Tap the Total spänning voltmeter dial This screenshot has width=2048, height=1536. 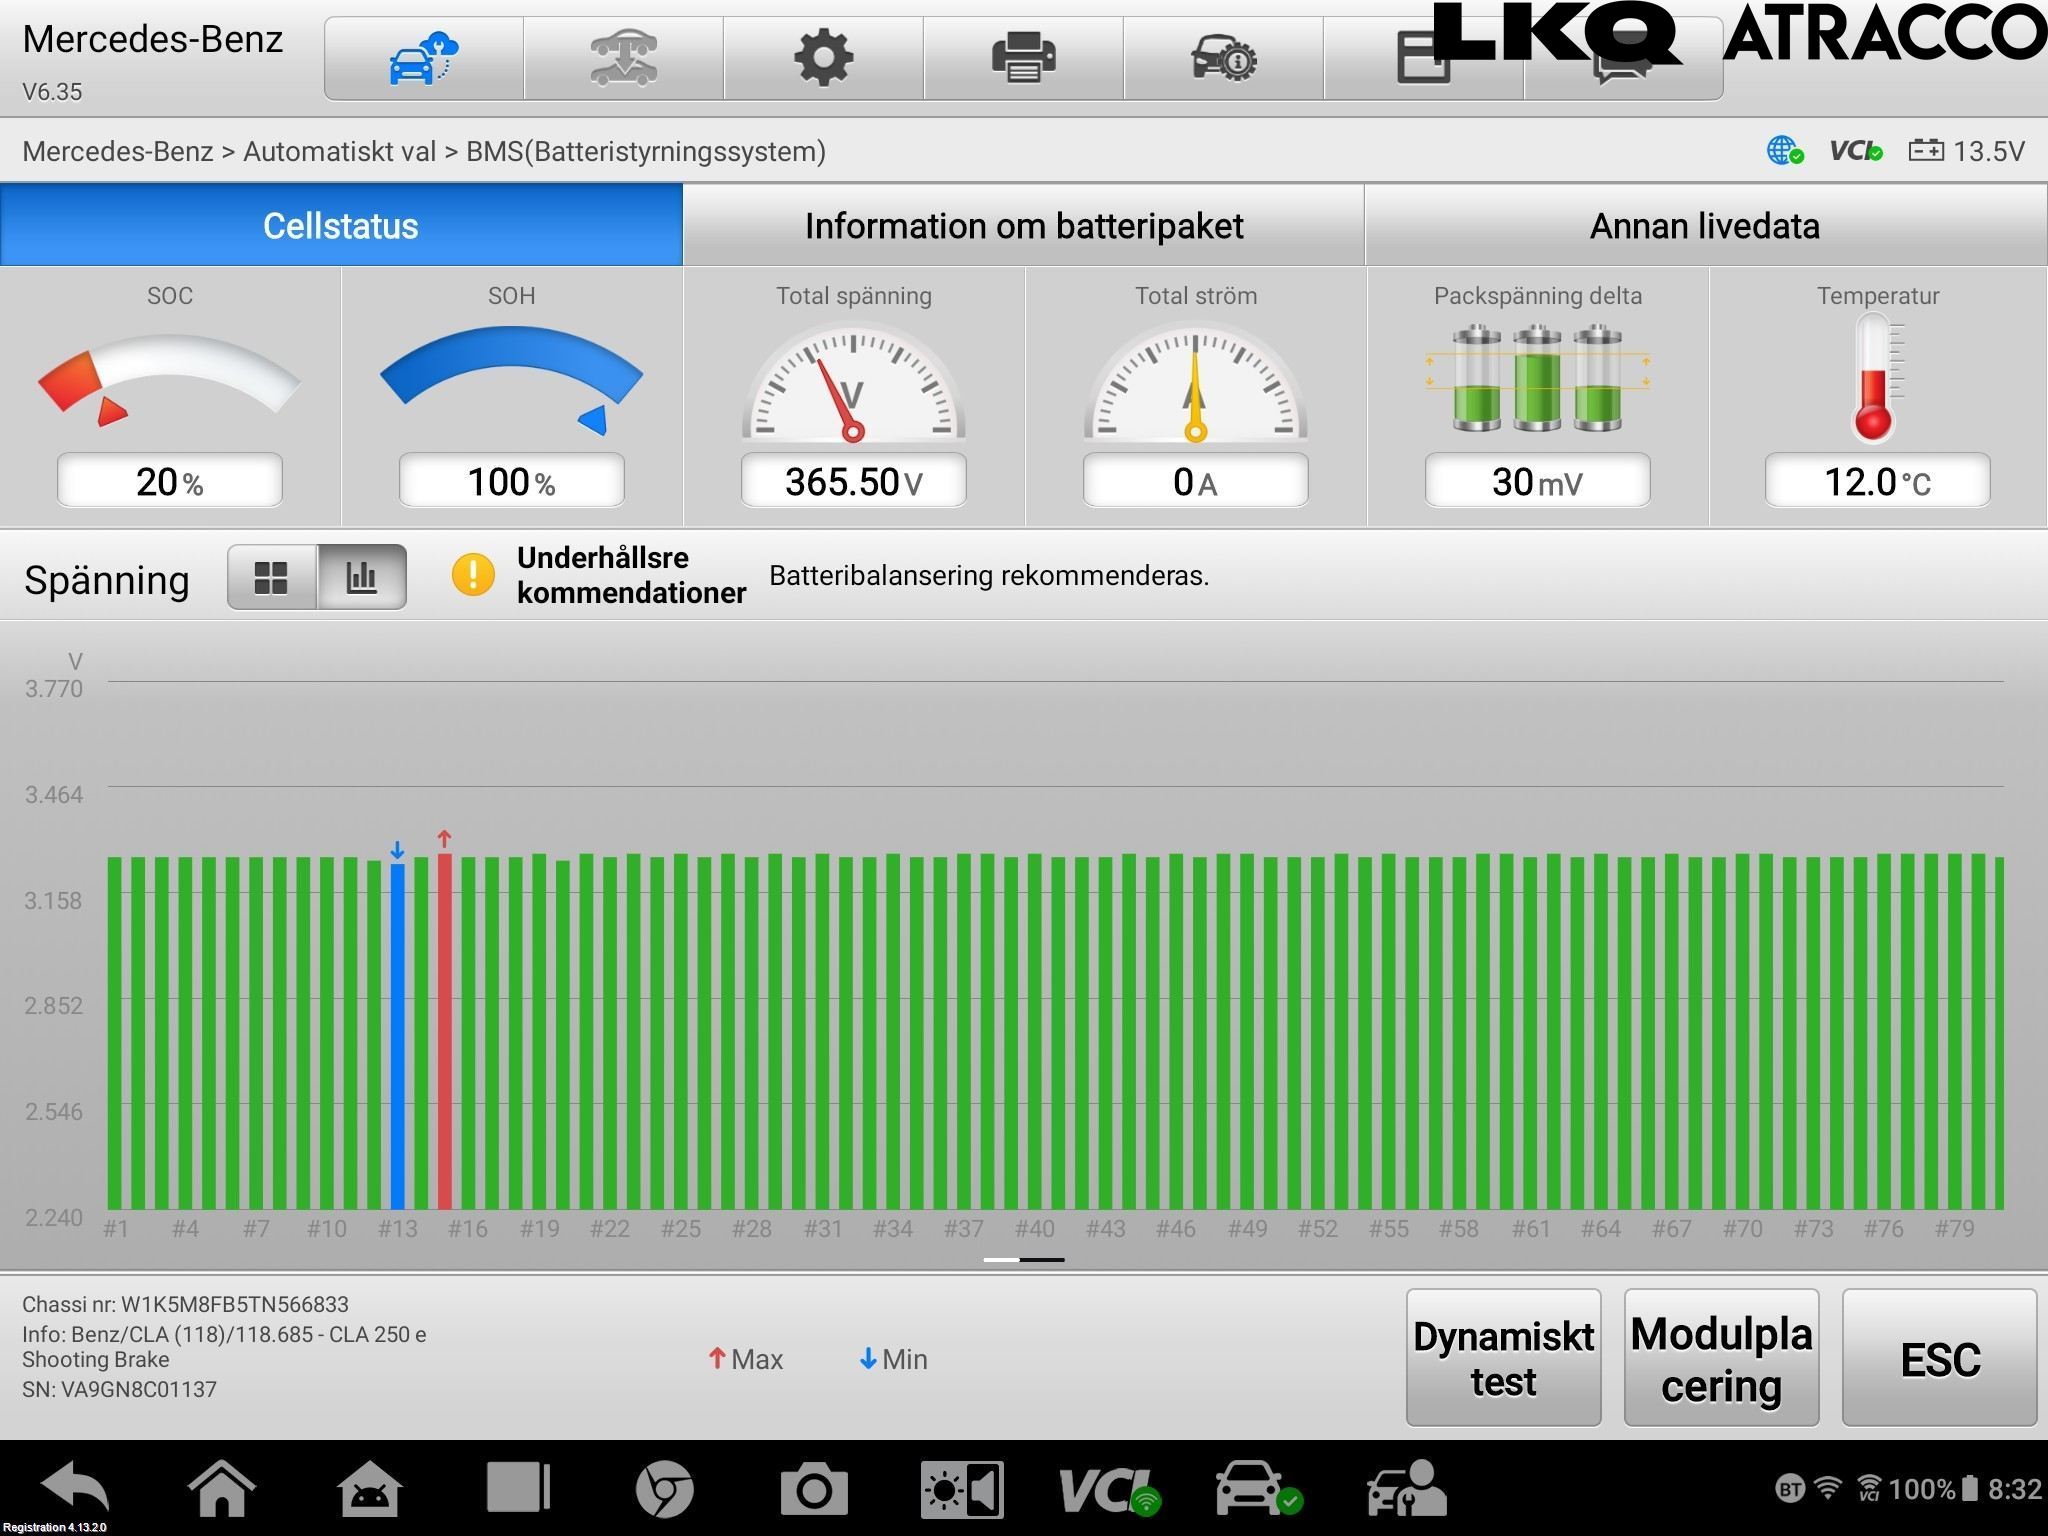pos(853,383)
